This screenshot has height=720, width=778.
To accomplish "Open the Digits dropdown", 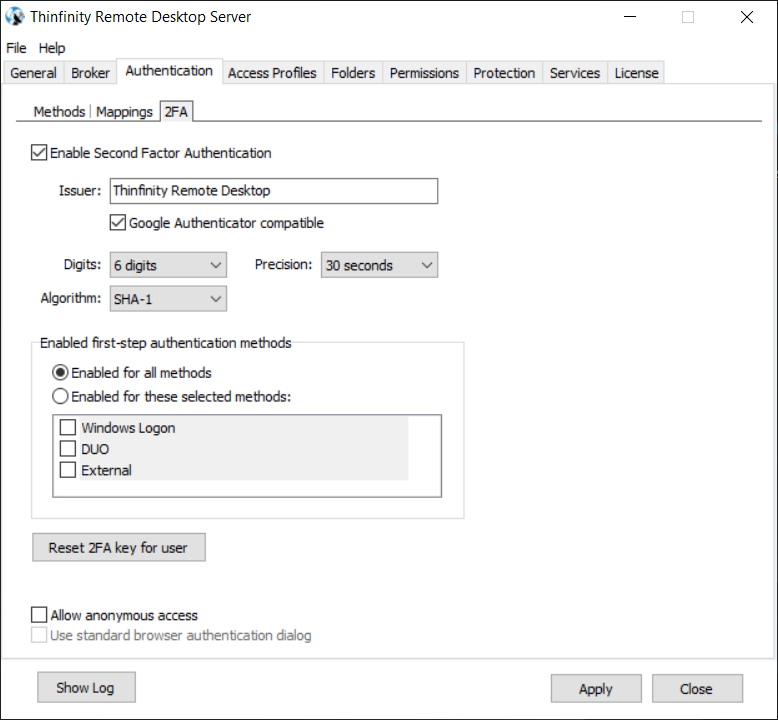I will [x=168, y=265].
